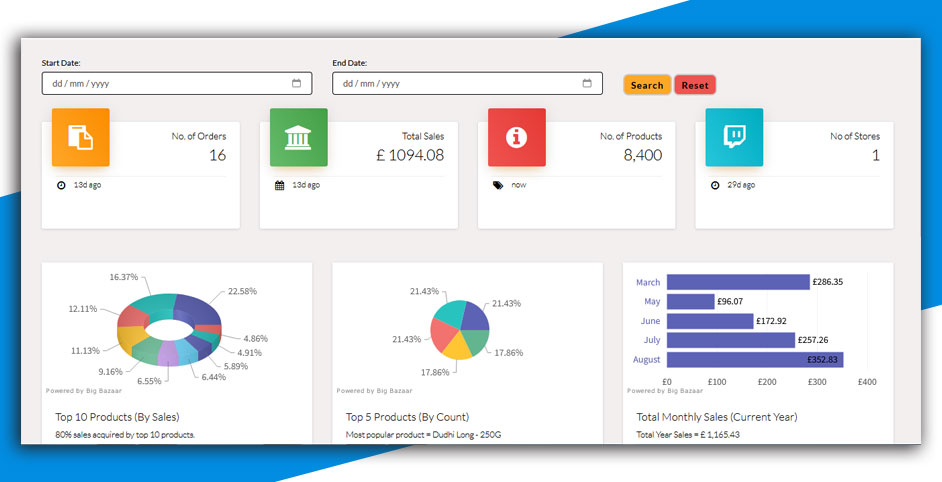The width and height of the screenshot is (942, 482).
Task: Click the red No. of Products info icon
Action: tap(516, 137)
